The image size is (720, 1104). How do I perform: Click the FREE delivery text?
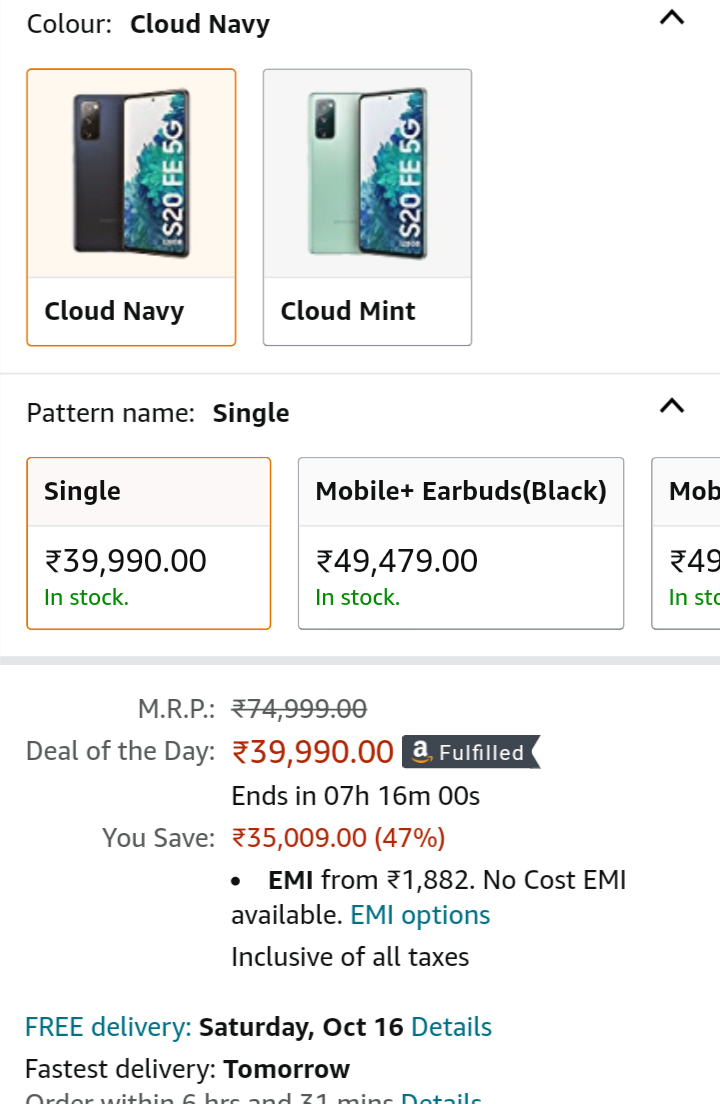click(x=108, y=1027)
